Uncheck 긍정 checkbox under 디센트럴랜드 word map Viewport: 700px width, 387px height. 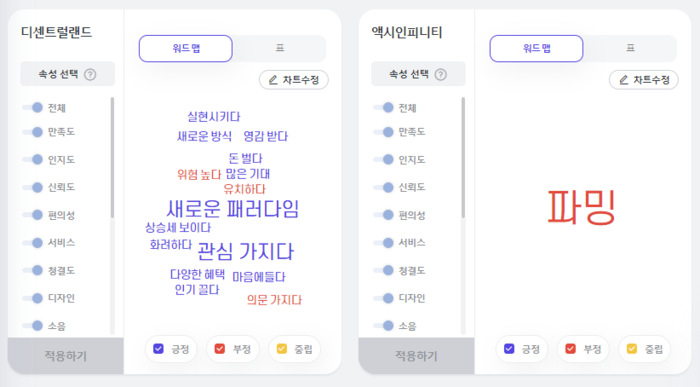click(158, 349)
